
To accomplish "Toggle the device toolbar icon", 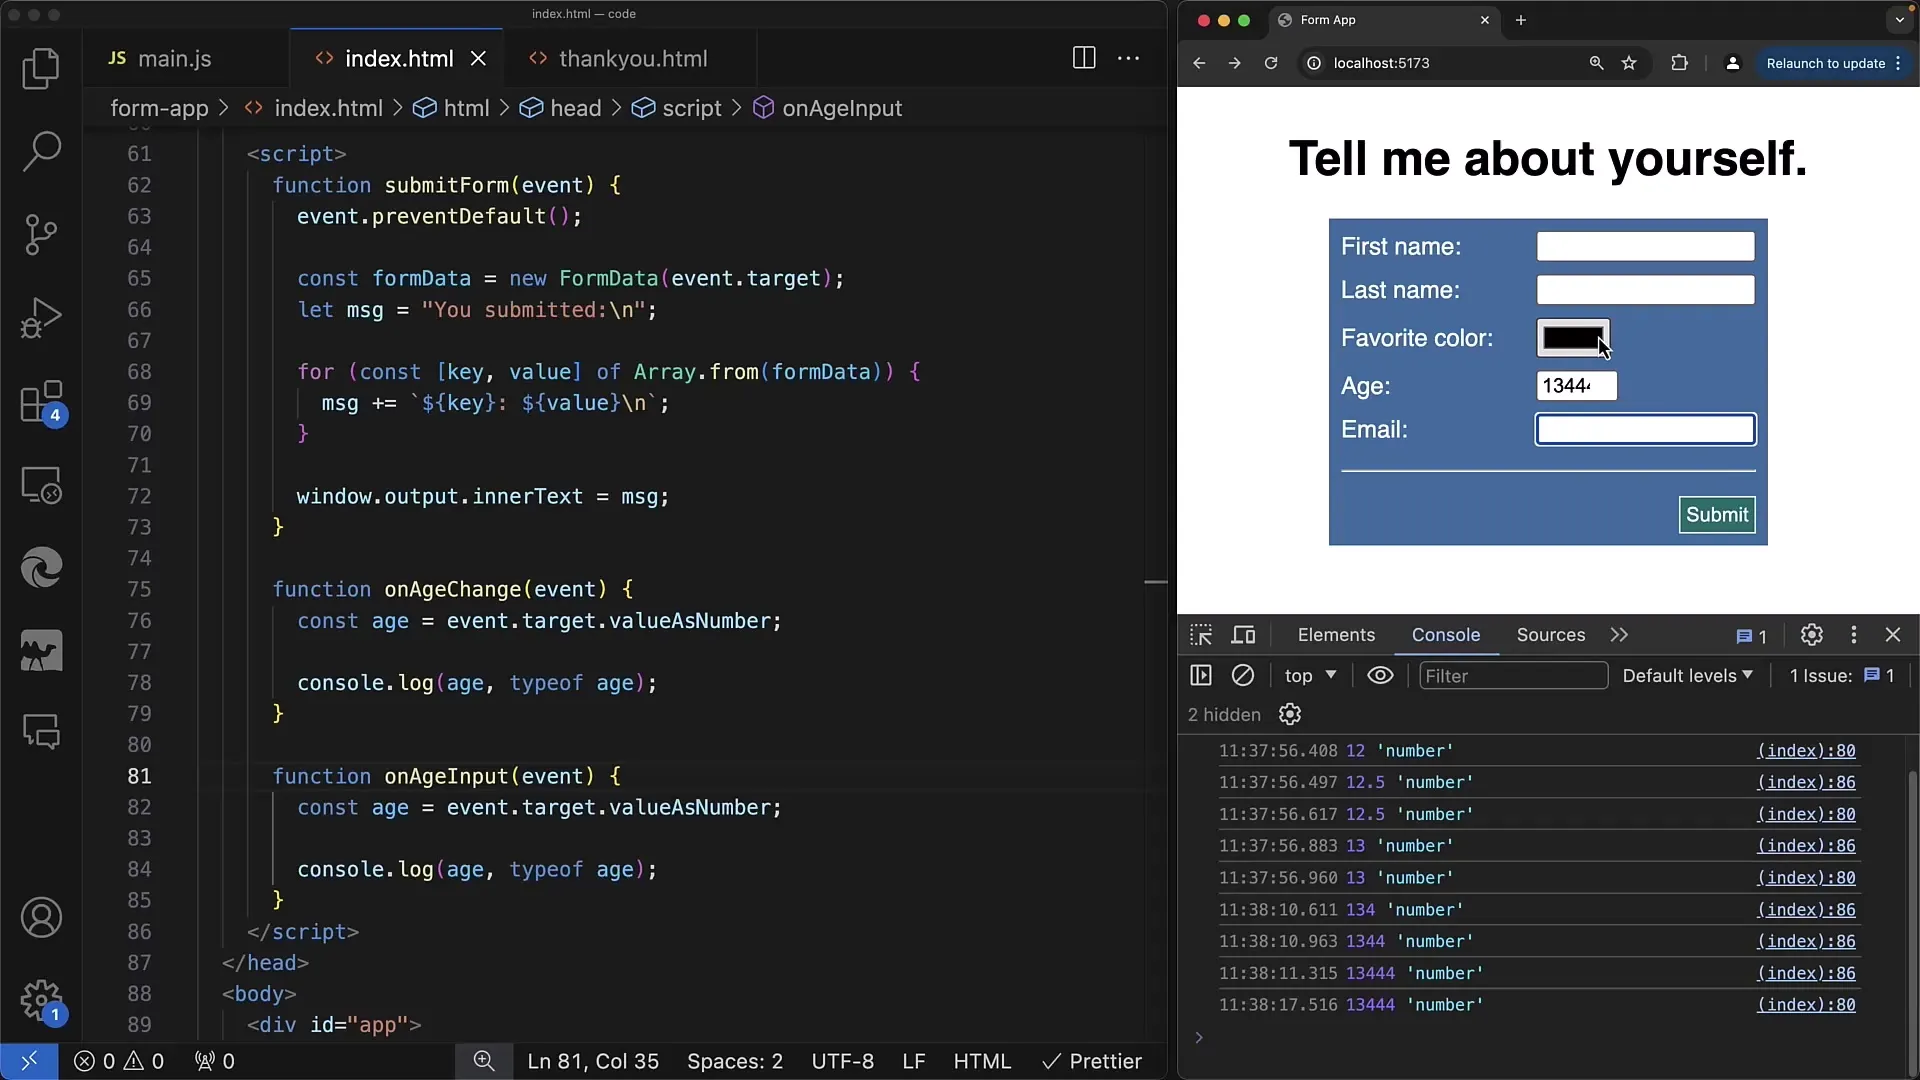I will [x=1244, y=634].
